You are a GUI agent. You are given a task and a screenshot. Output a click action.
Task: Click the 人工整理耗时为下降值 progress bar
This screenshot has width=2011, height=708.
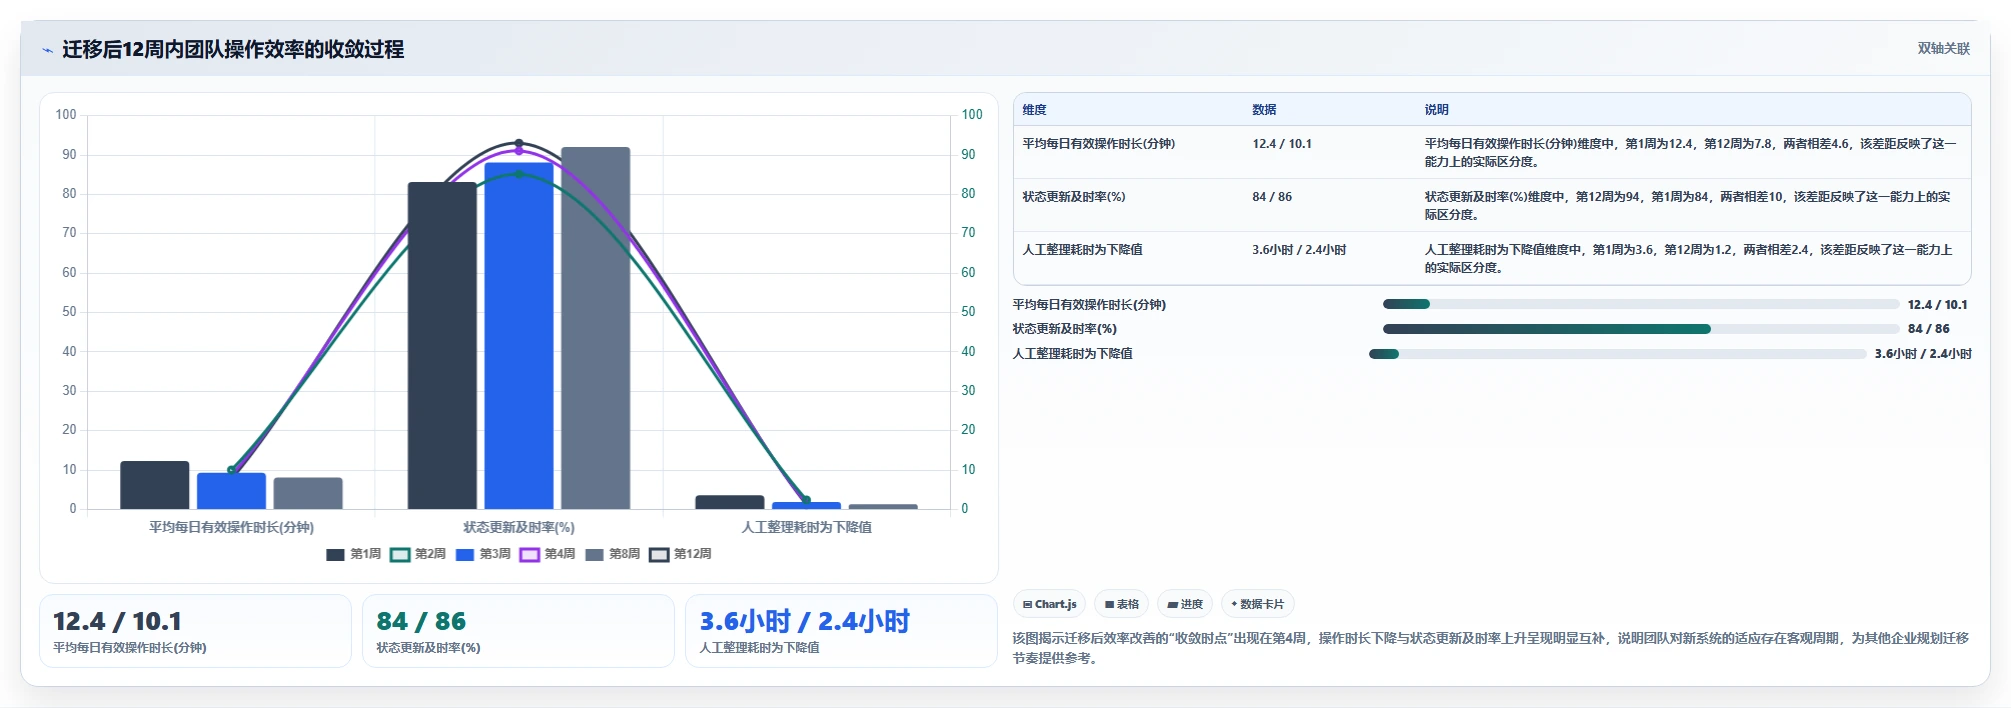(1617, 354)
